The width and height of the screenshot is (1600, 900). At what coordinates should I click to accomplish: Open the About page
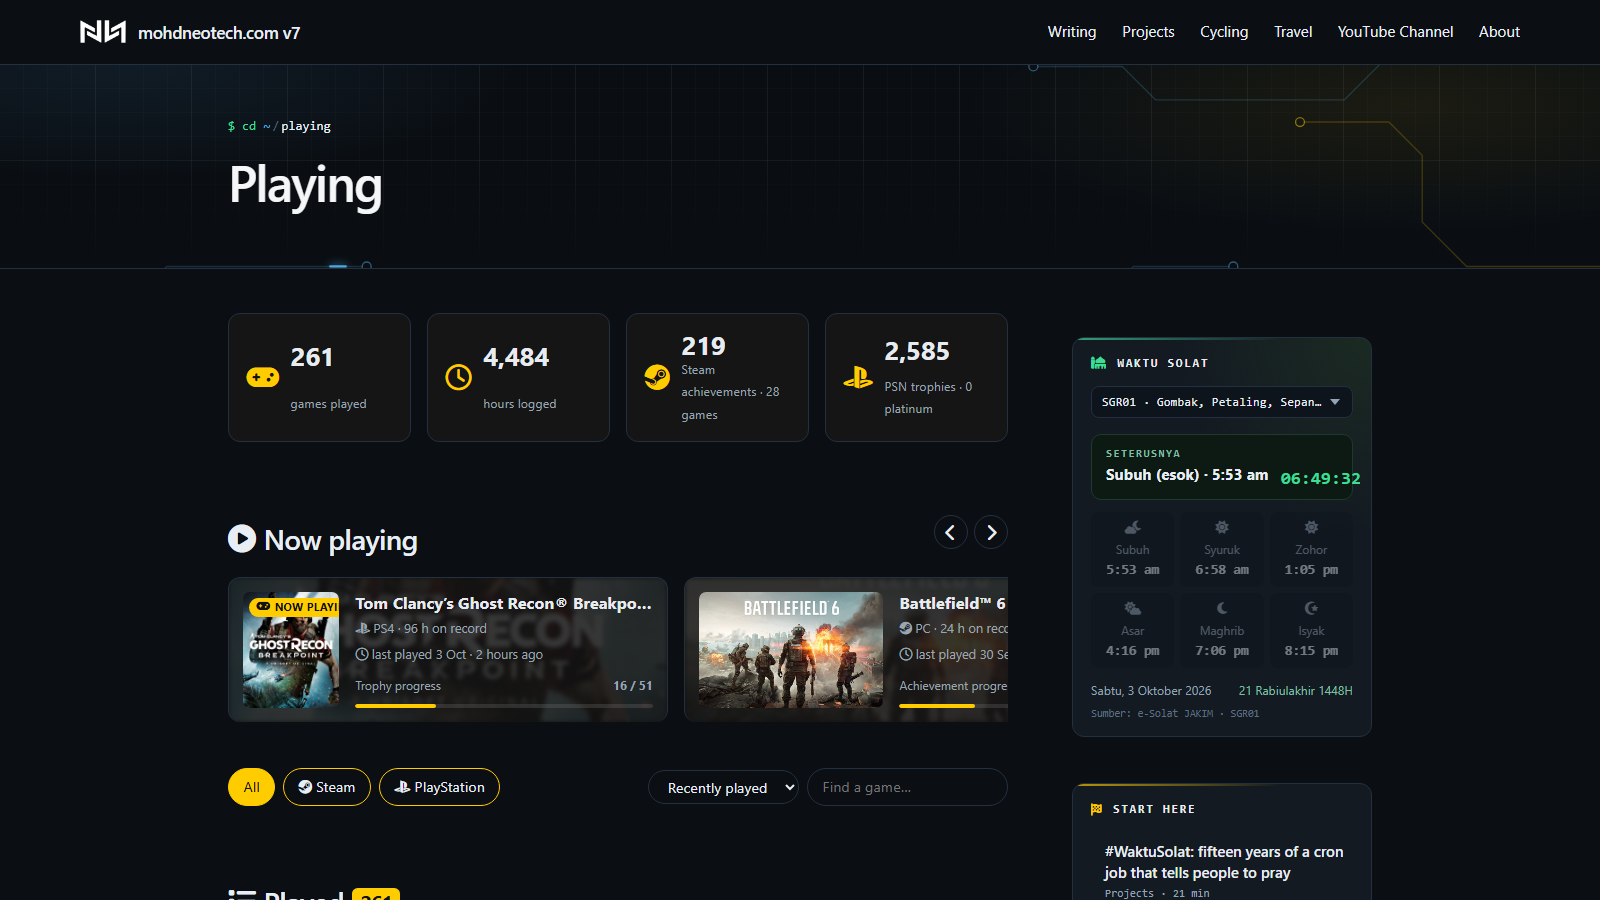(x=1499, y=32)
